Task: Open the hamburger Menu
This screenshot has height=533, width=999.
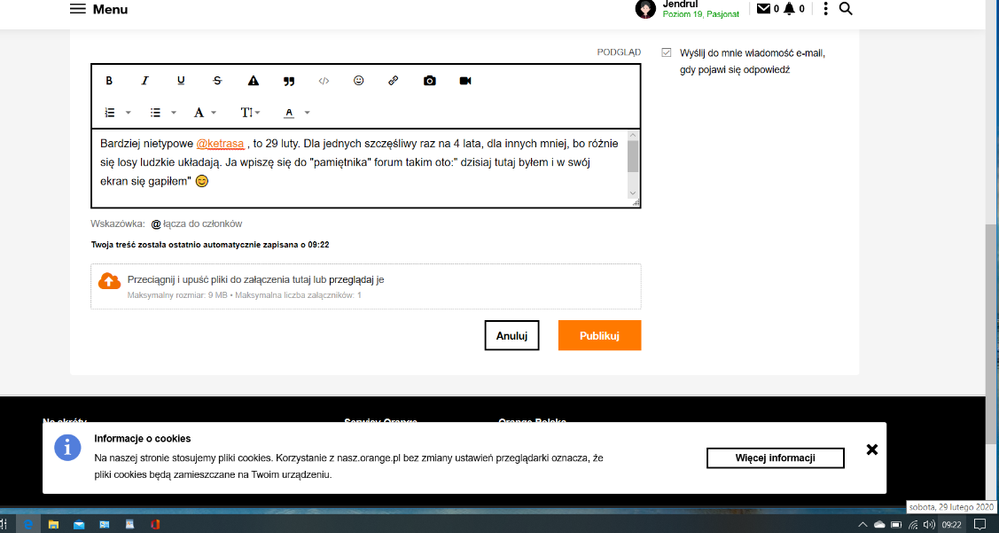Action: pos(99,9)
